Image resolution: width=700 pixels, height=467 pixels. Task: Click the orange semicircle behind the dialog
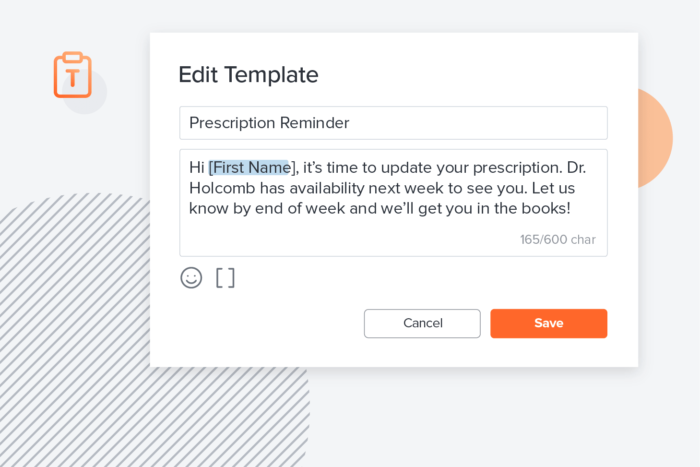[x=655, y=138]
